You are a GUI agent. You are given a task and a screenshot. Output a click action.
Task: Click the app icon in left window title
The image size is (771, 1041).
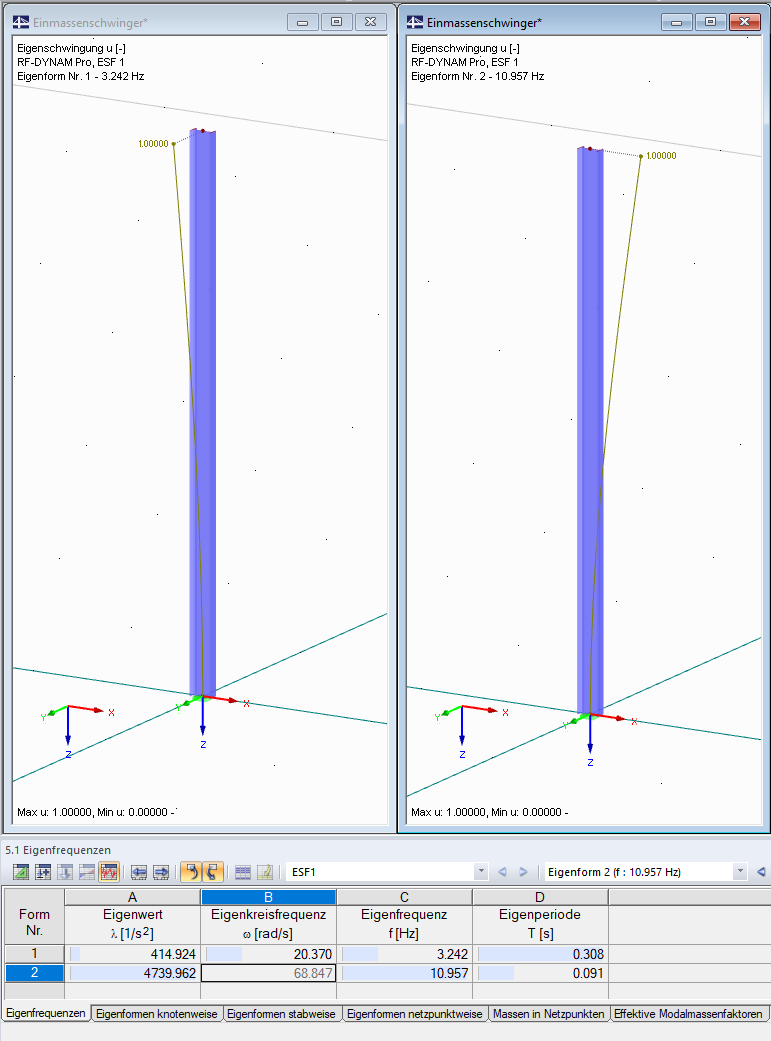coord(21,23)
